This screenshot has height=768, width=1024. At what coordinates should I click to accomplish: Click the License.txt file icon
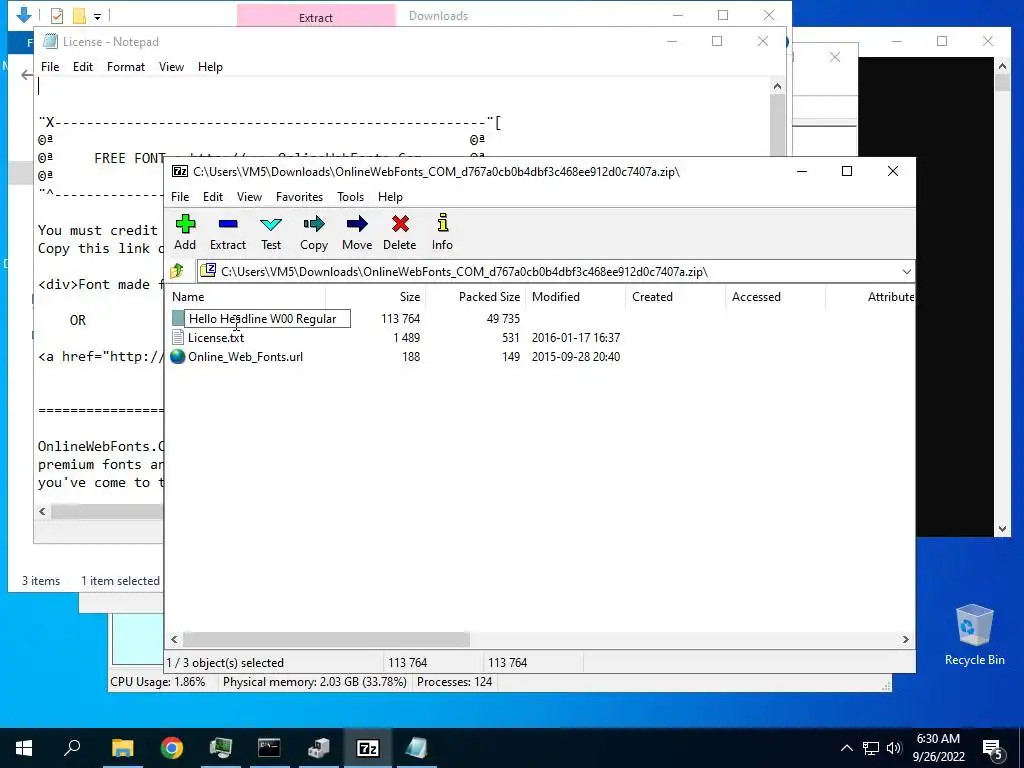178,338
